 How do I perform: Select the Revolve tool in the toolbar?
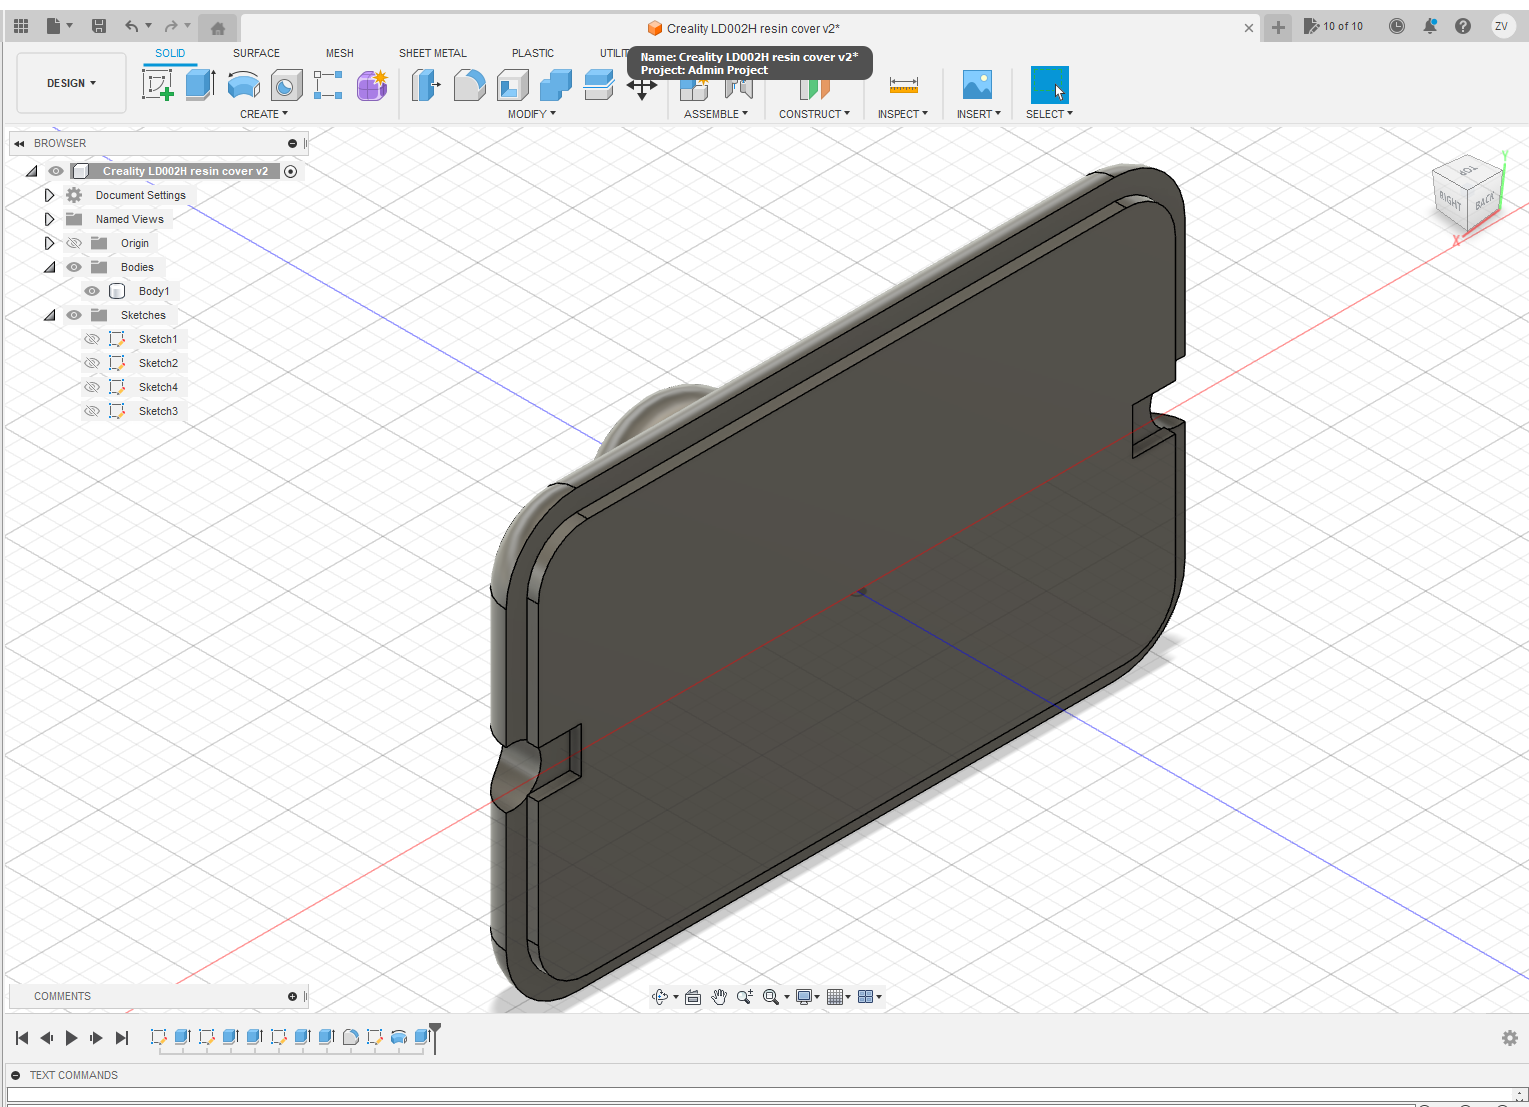pos(243,85)
